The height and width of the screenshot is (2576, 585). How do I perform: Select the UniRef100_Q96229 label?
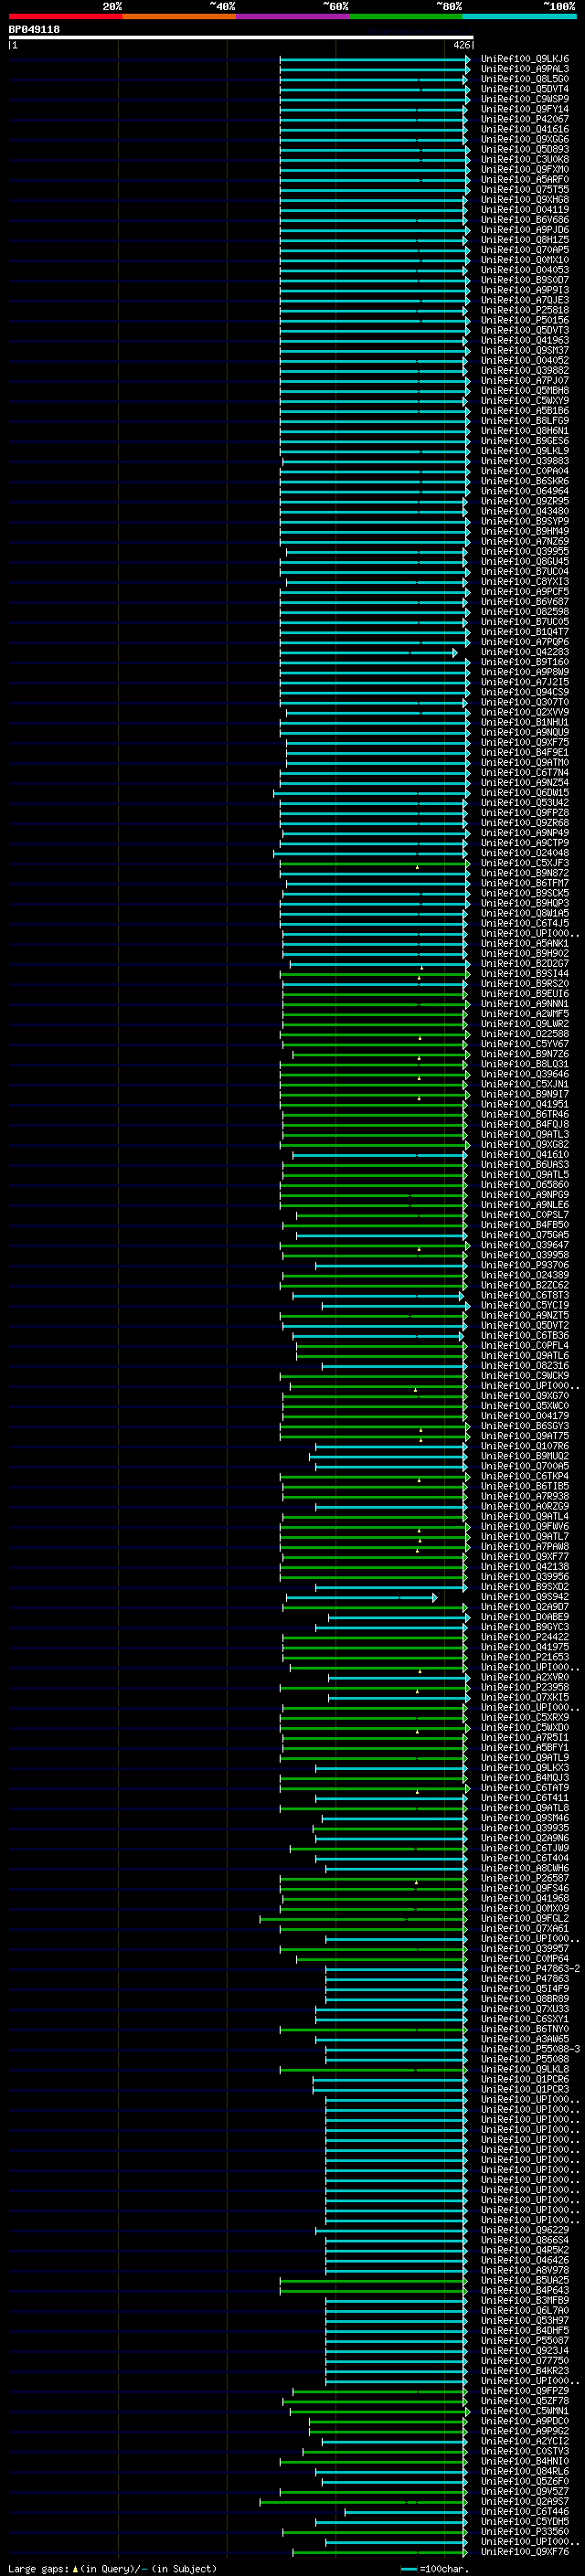[x=525, y=2230]
